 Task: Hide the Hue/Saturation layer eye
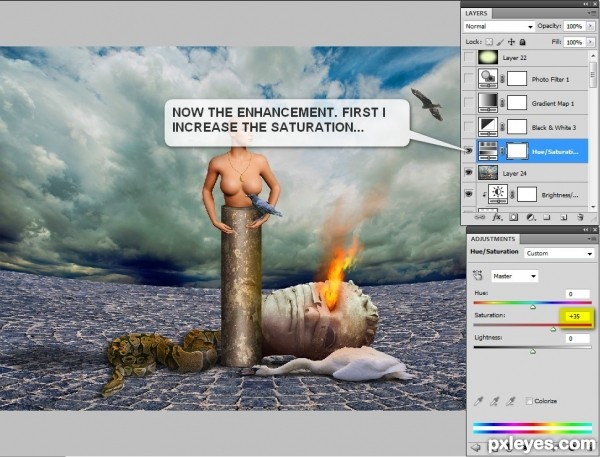pos(469,151)
